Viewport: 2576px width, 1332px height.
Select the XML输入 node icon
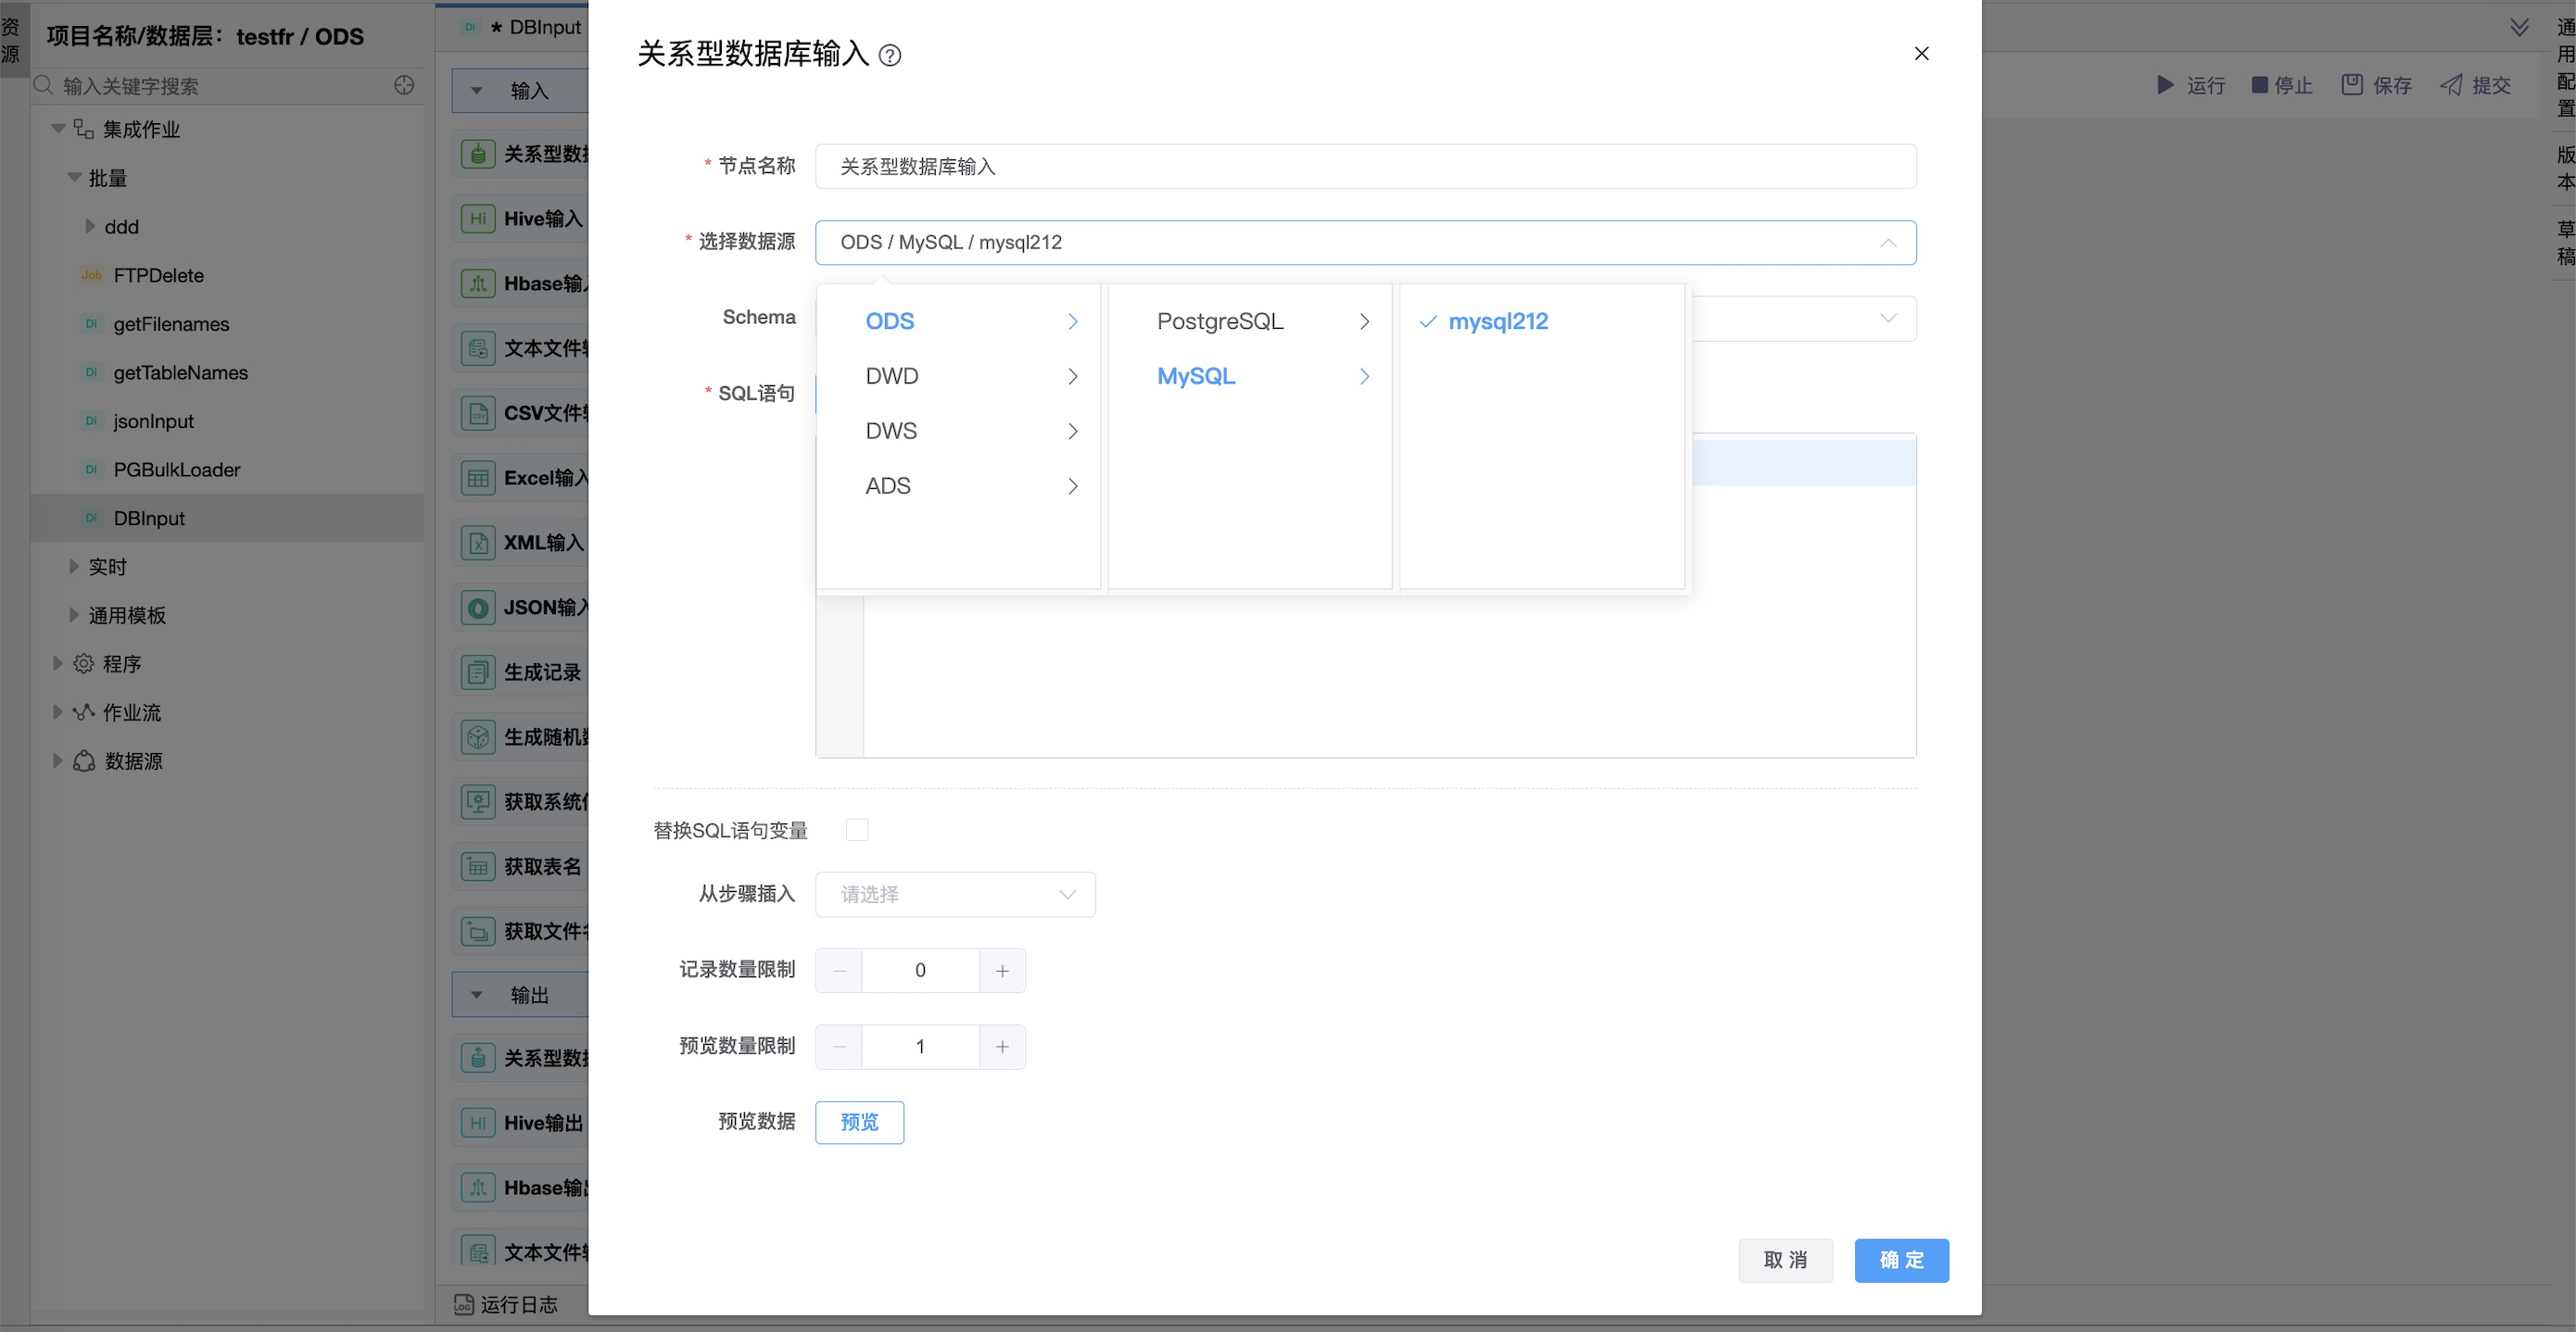tap(477, 542)
